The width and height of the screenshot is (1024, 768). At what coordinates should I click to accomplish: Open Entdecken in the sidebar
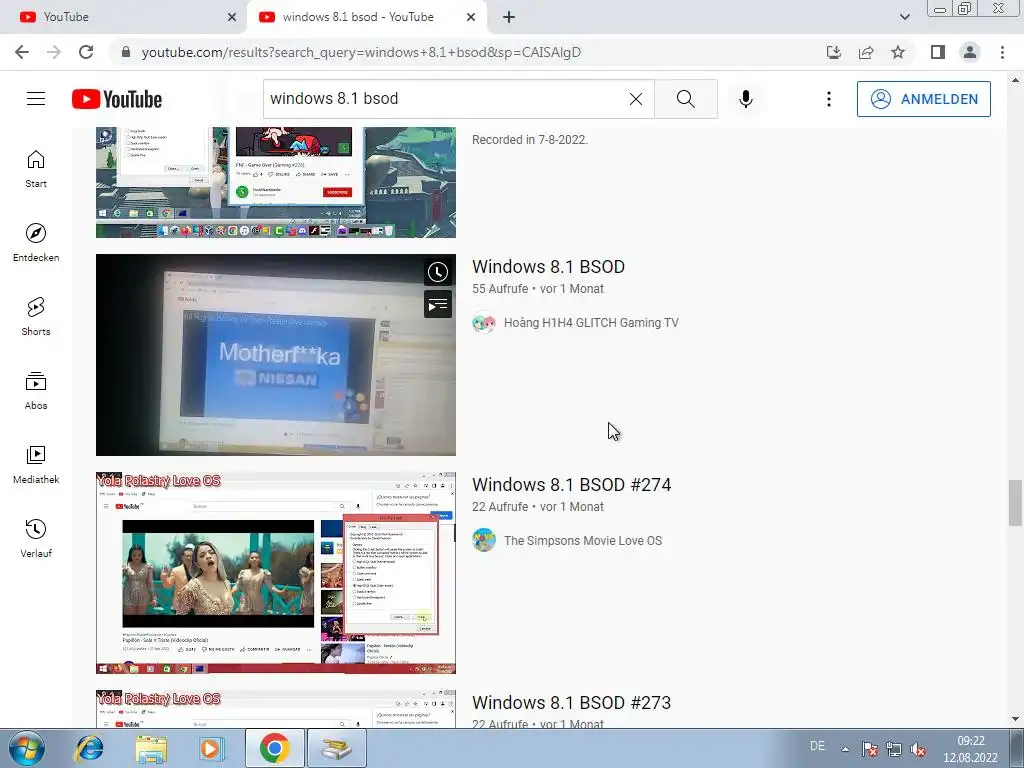tap(36, 243)
